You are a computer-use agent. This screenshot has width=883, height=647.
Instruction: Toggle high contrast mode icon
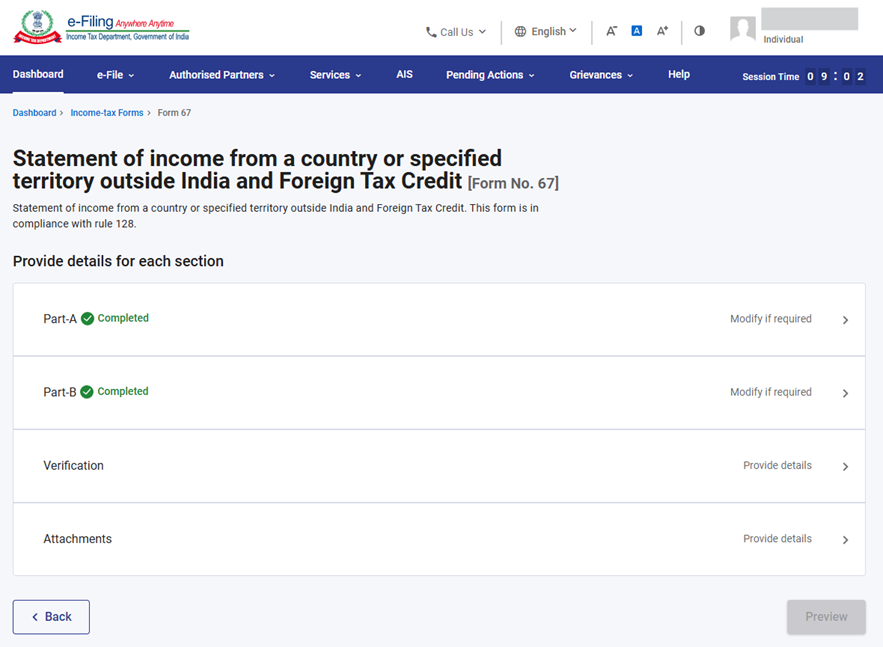(699, 31)
